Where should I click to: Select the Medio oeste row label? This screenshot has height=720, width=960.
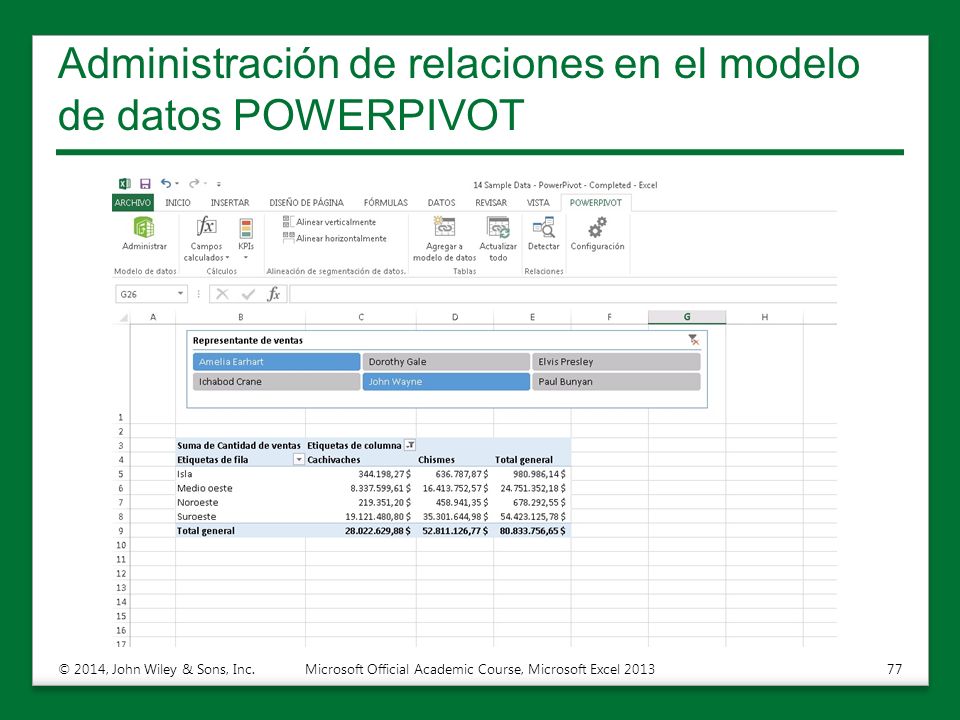point(241,488)
